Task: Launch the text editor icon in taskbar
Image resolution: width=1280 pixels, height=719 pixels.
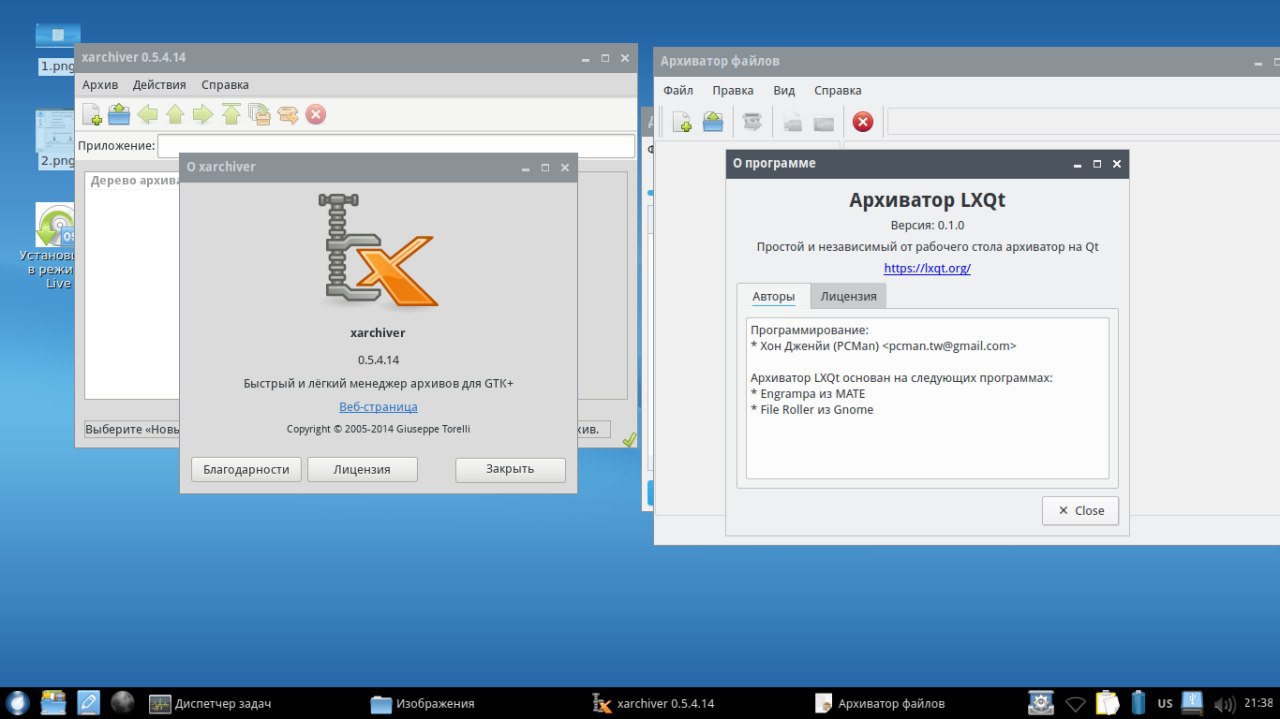Action: [x=88, y=703]
